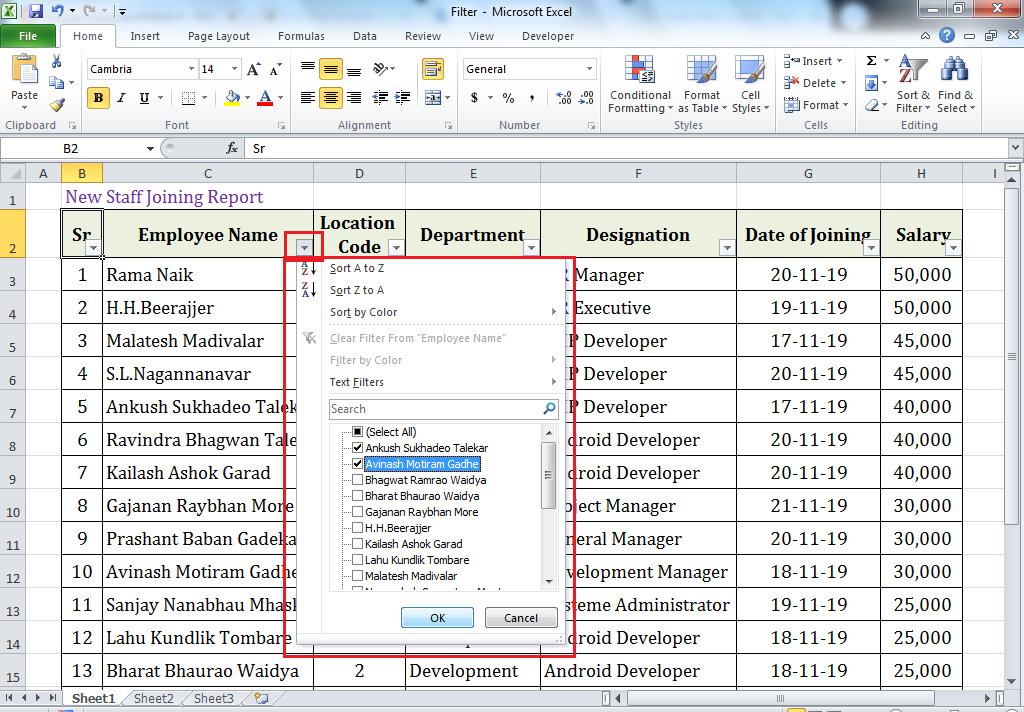Check Bharat Bhaurao Waidya checkbox
The width and height of the screenshot is (1024, 712).
357,496
